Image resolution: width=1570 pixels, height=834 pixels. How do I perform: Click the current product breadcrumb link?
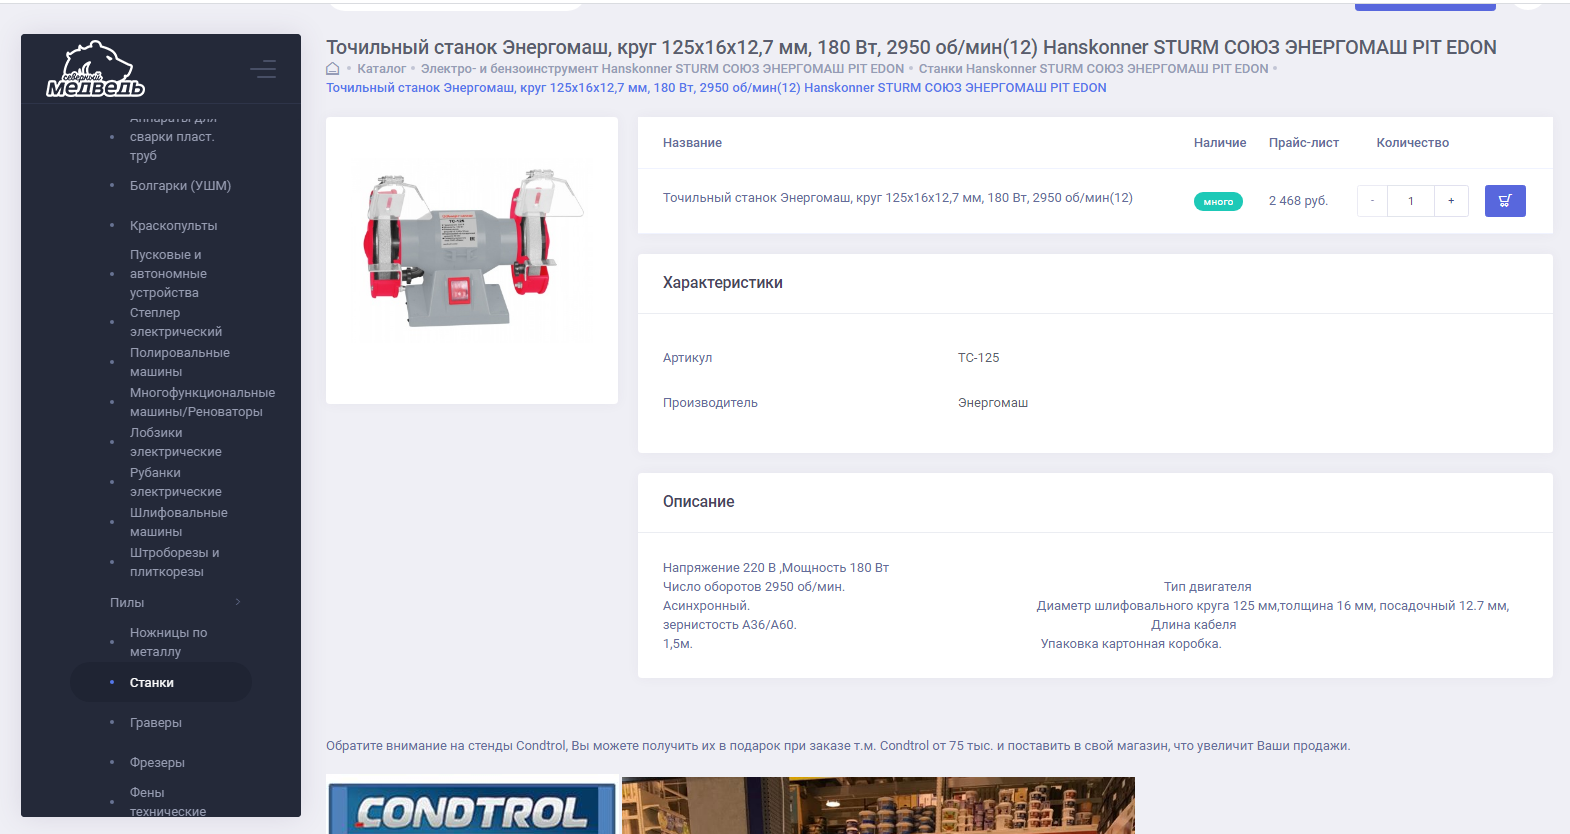point(716,88)
